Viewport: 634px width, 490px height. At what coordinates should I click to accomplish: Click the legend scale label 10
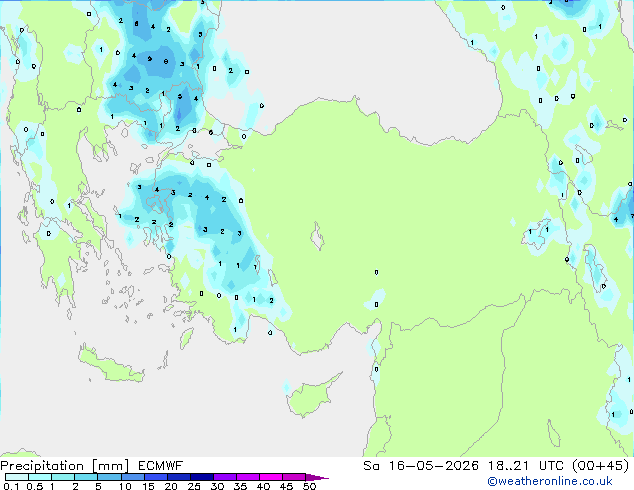coord(125,486)
